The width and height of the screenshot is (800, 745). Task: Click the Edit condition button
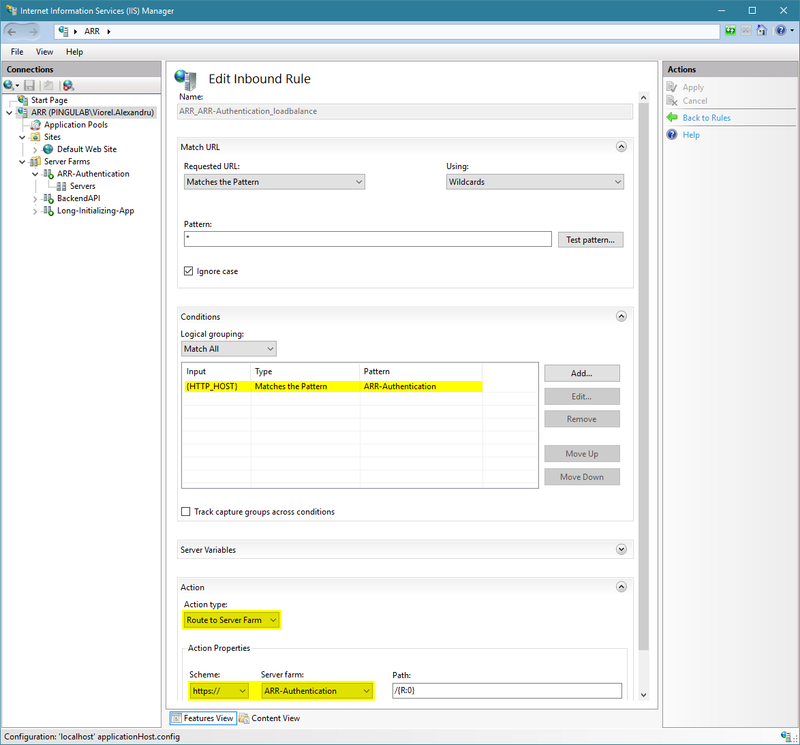point(582,396)
